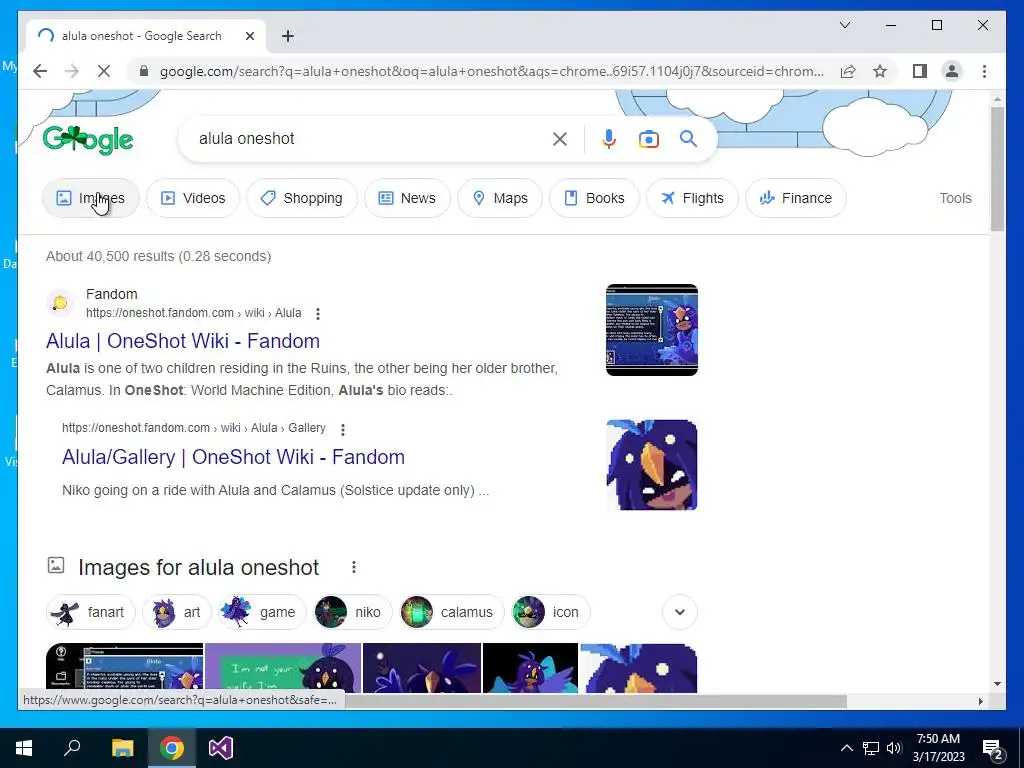Open notification center

point(992,748)
